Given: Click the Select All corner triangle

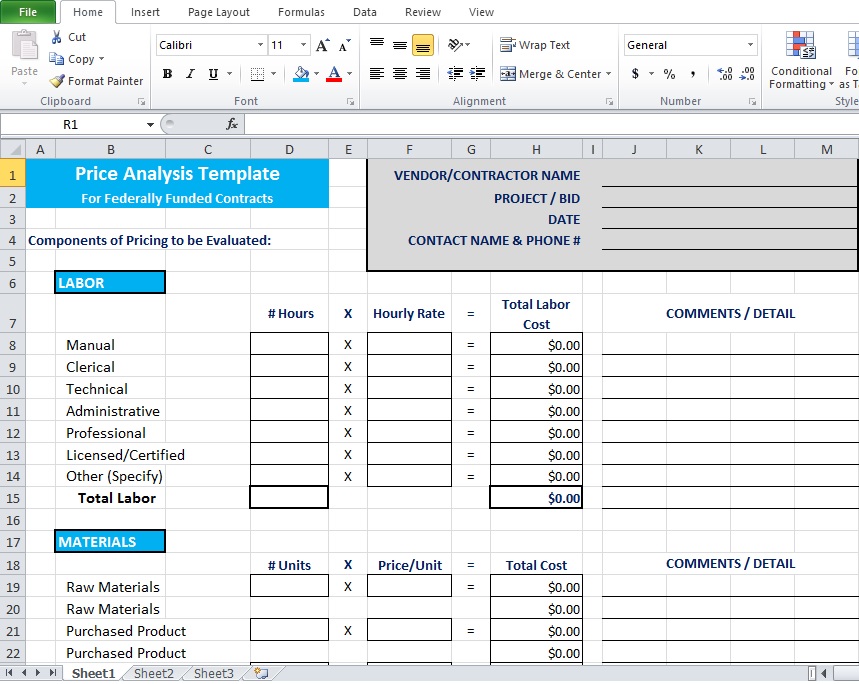Looking at the screenshot, I should [x=13, y=149].
